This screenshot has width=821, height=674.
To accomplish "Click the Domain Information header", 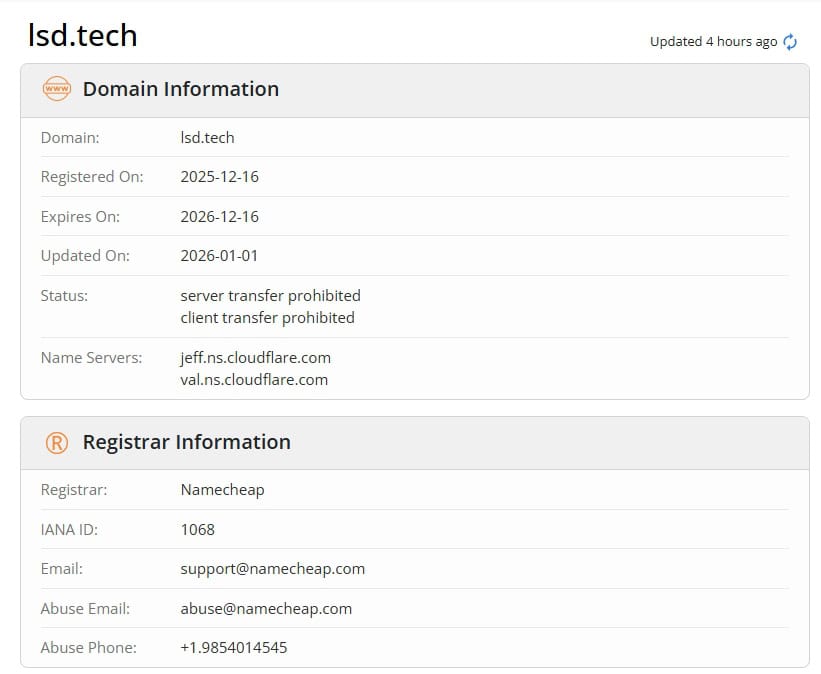I will click(180, 89).
